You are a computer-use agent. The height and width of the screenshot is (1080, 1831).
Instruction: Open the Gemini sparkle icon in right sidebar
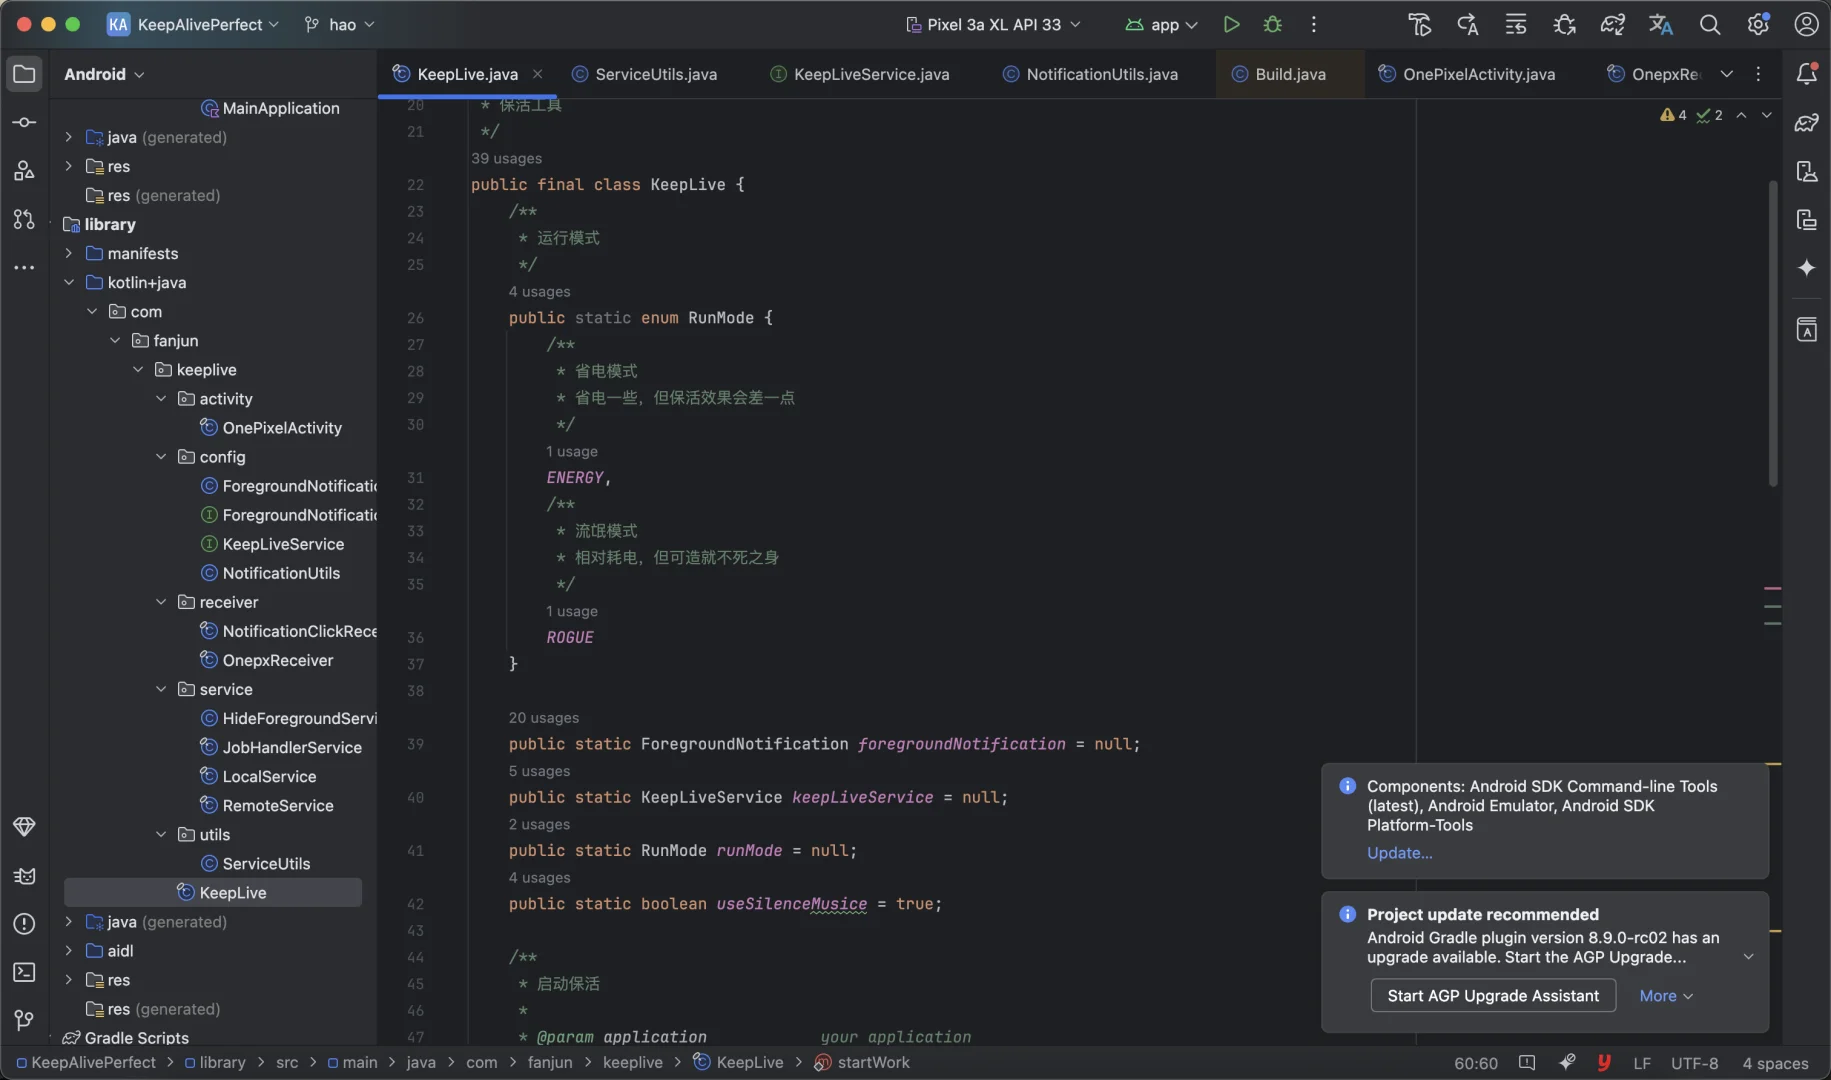point(1806,268)
